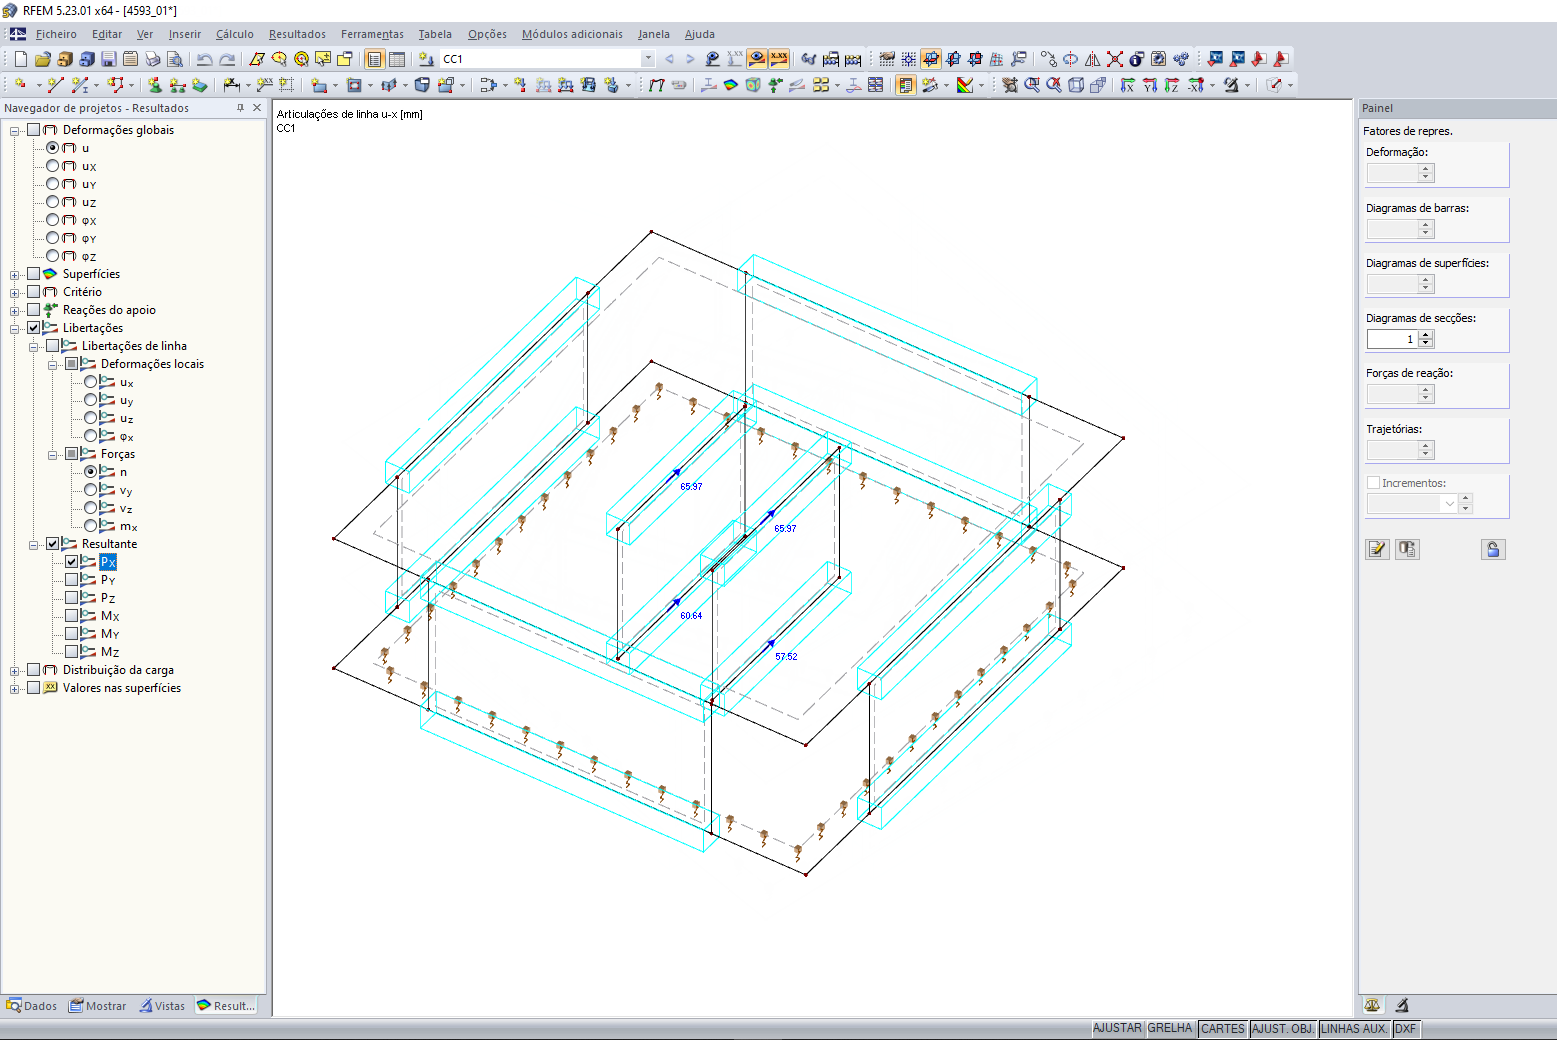
Task: Undo the last action
Action: [x=204, y=59]
